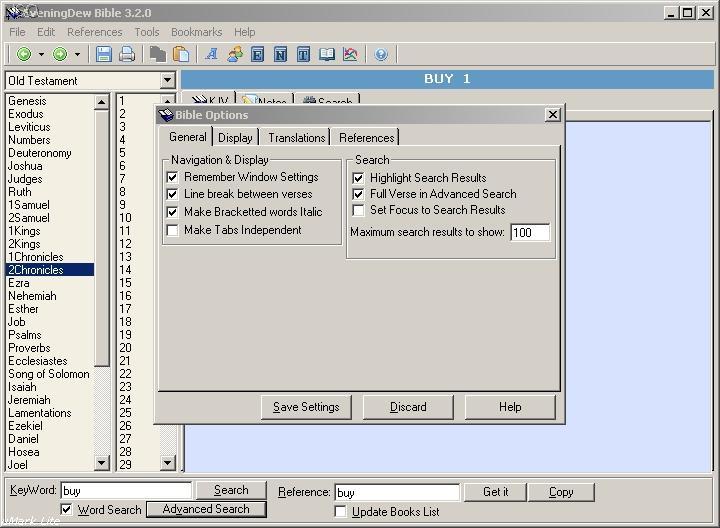Expand the Old Testament dropdown
Viewport: 720px width, 528px height.
168,80
